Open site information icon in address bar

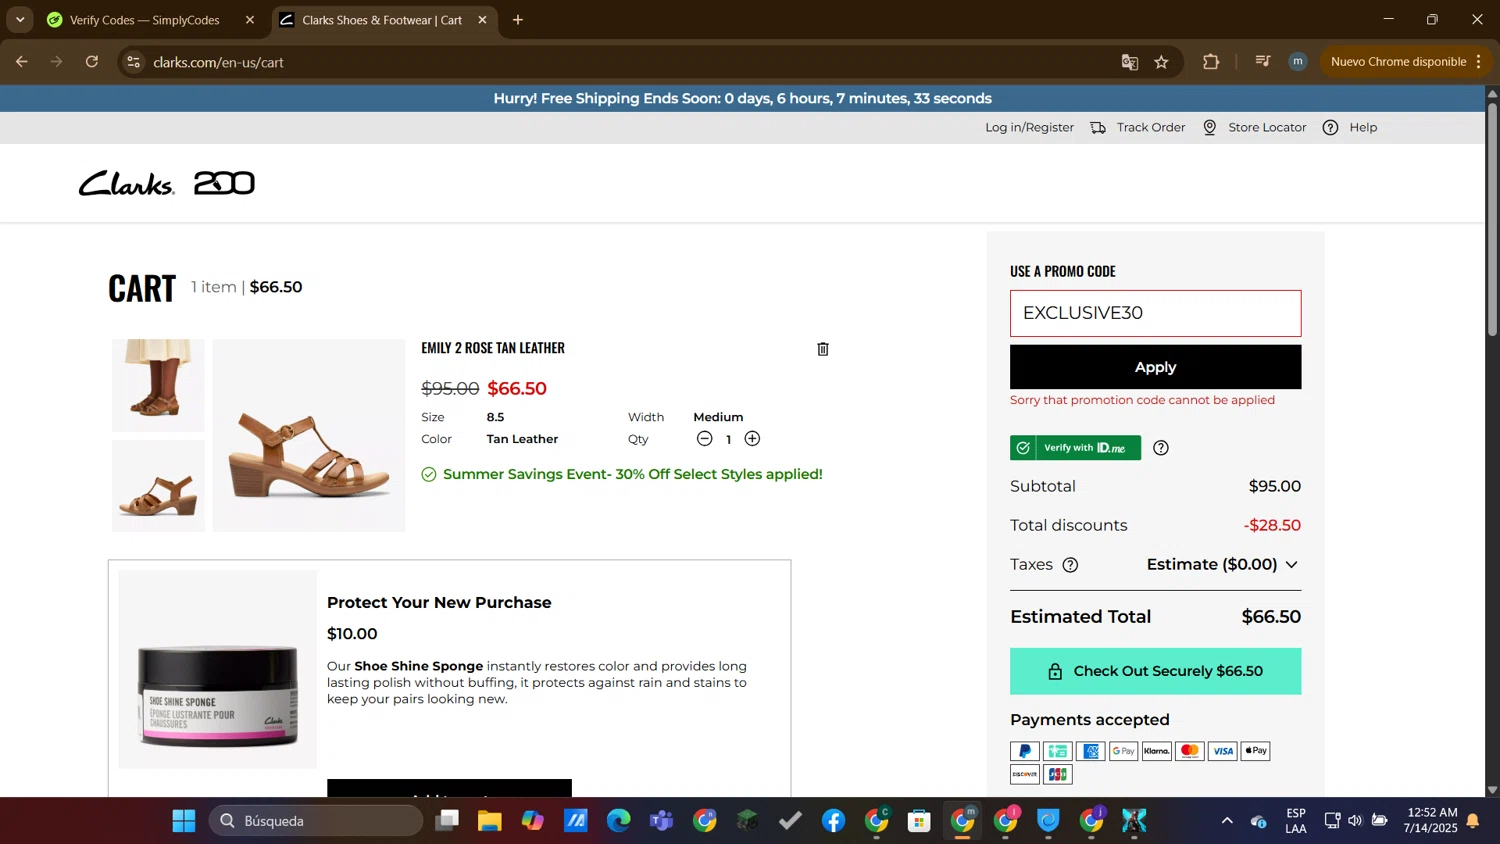pyautogui.click(x=133, y=62)
